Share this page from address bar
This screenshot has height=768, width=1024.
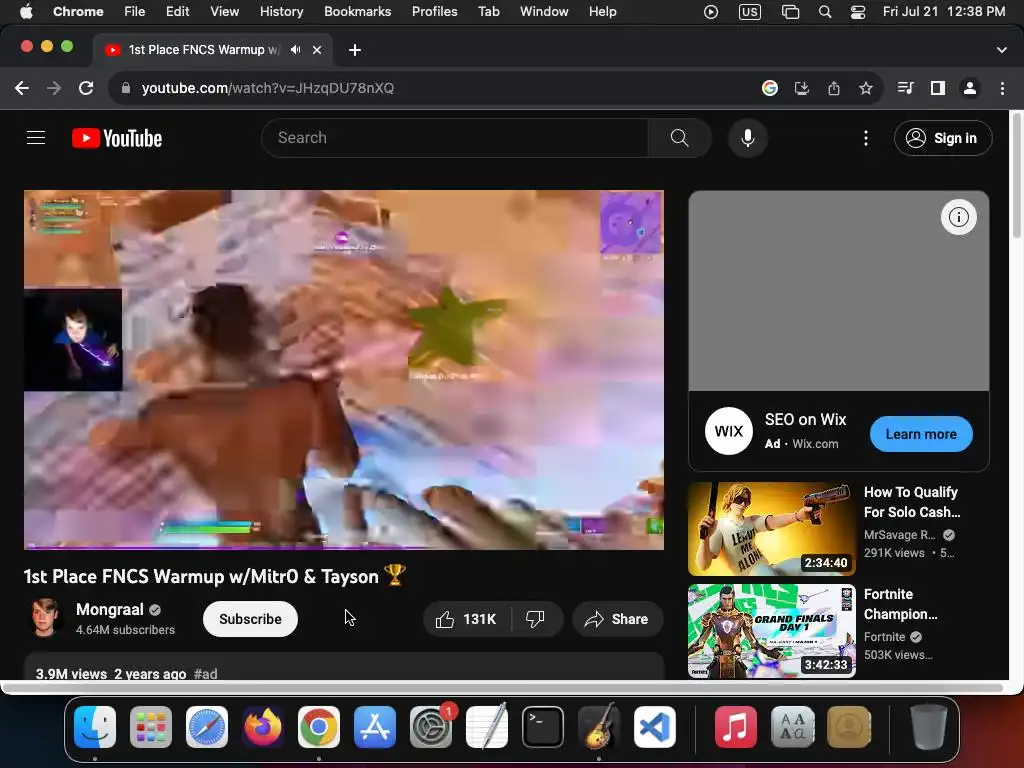834,88
